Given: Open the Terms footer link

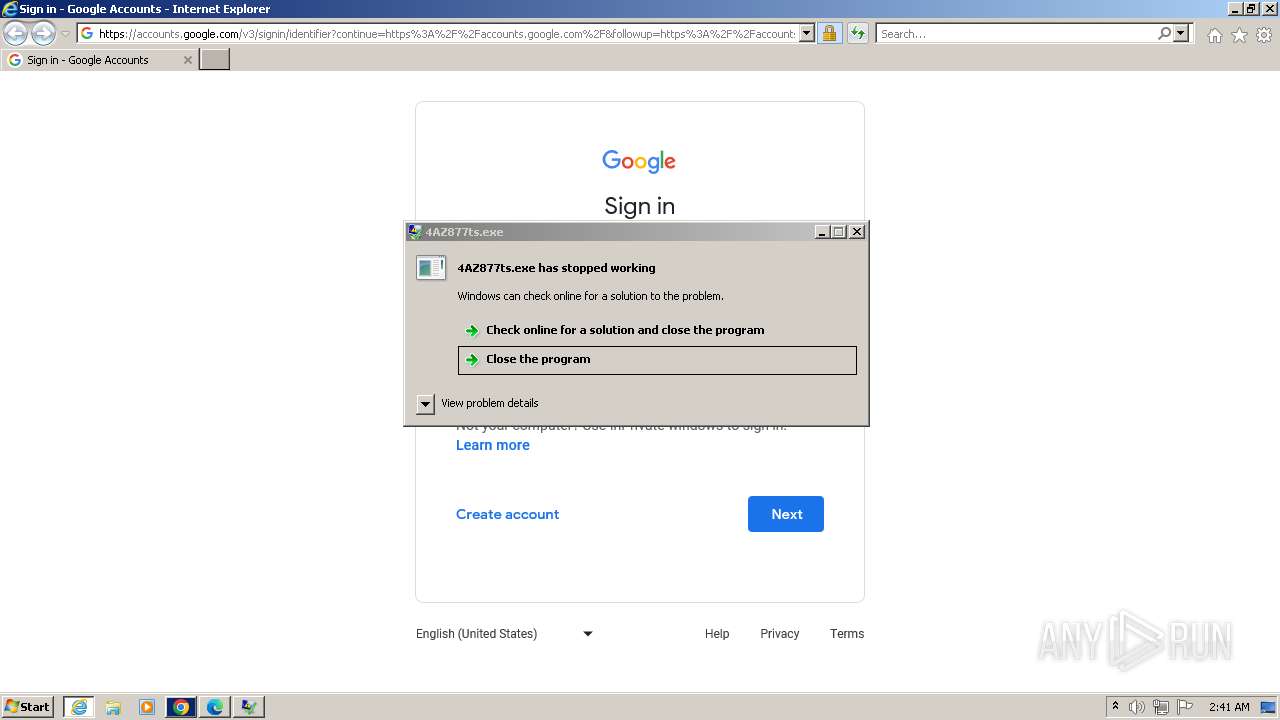Looking at the screenshot, I should (847, 634).
